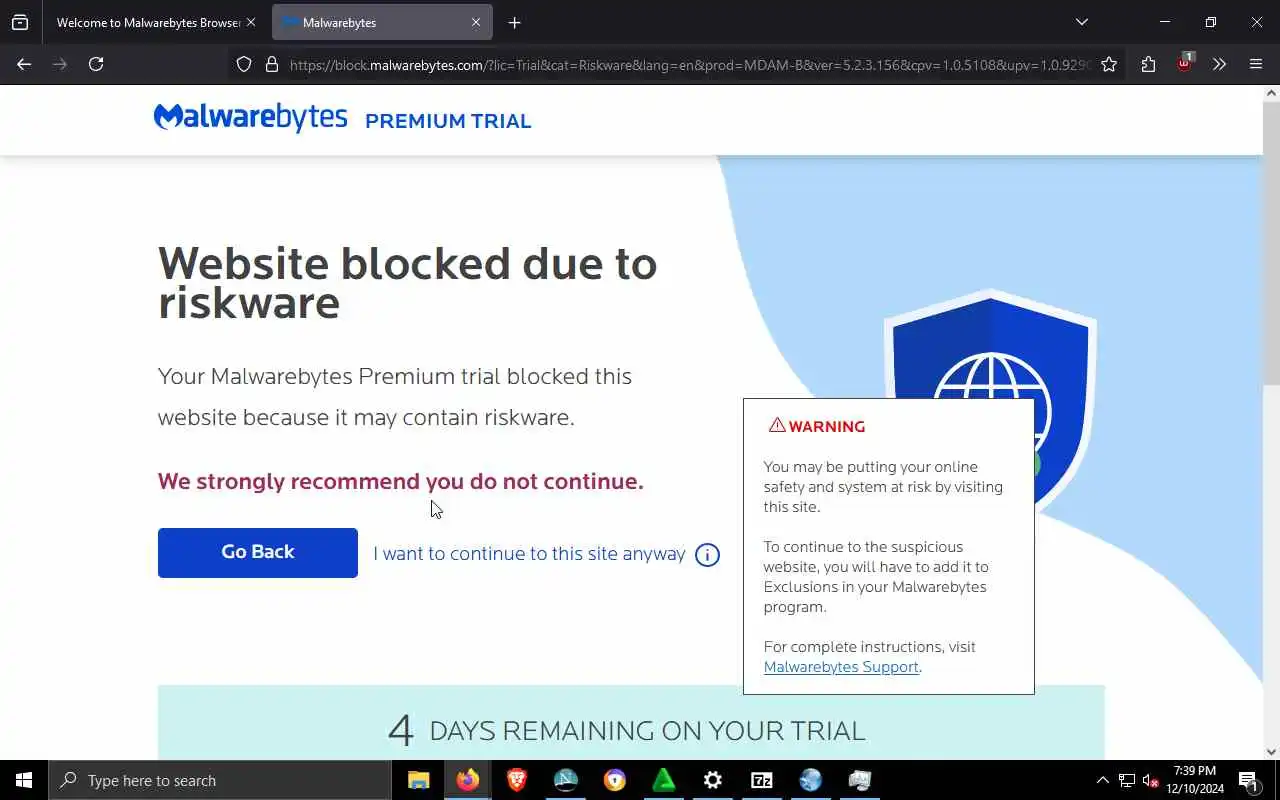1280x800 pixels.
Task: Click the Go Back button
Action: click(258, 553)
